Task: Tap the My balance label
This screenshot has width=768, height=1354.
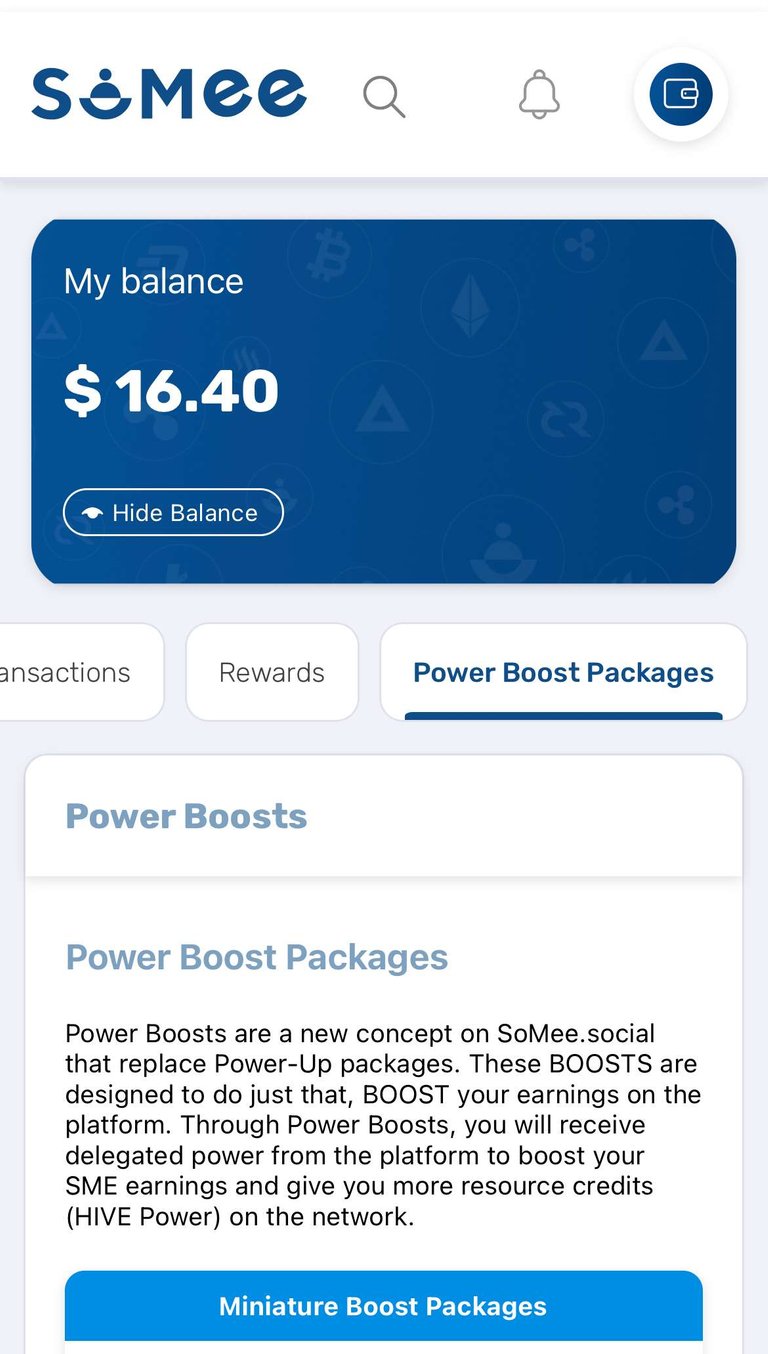Action: click(154, 282)
